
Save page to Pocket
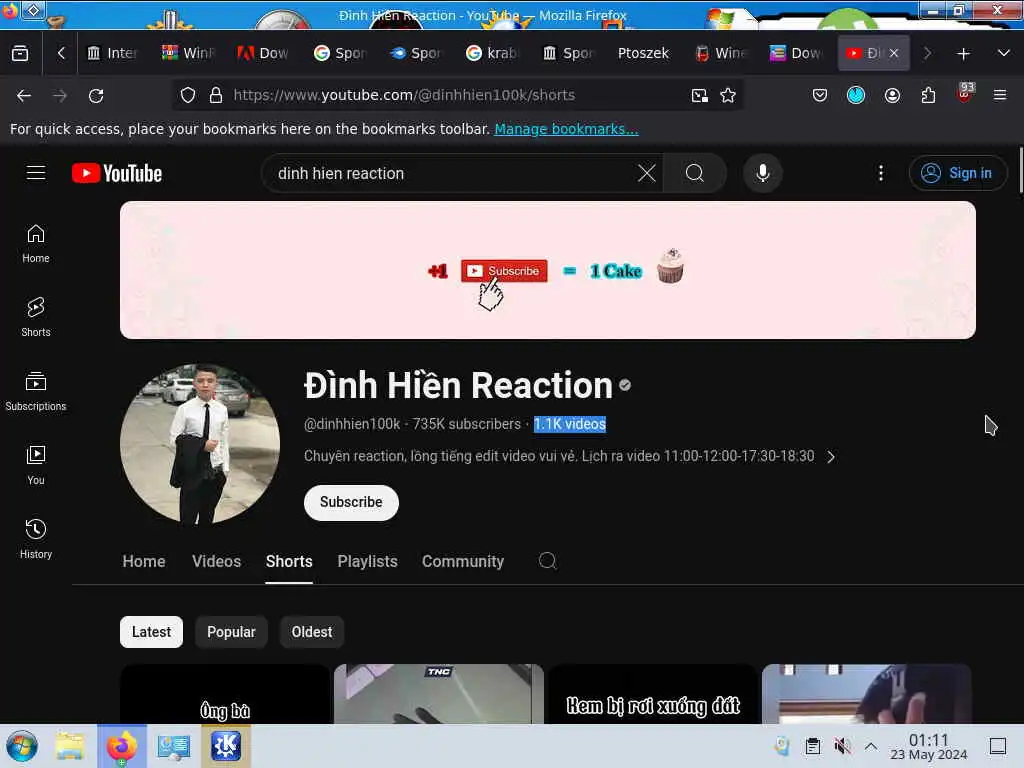(x=820, y=96)
